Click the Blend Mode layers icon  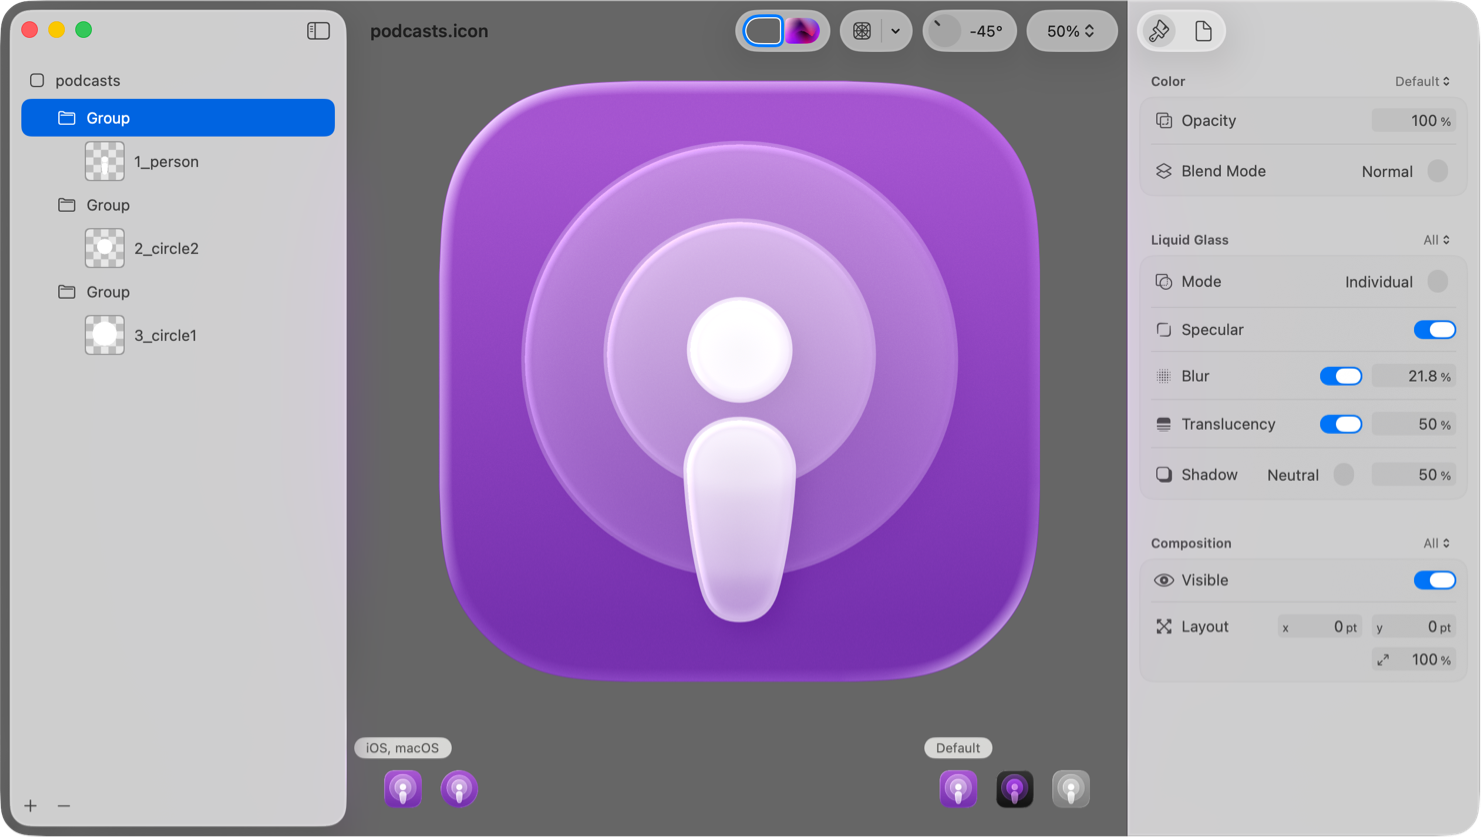tap(1163, 171)
